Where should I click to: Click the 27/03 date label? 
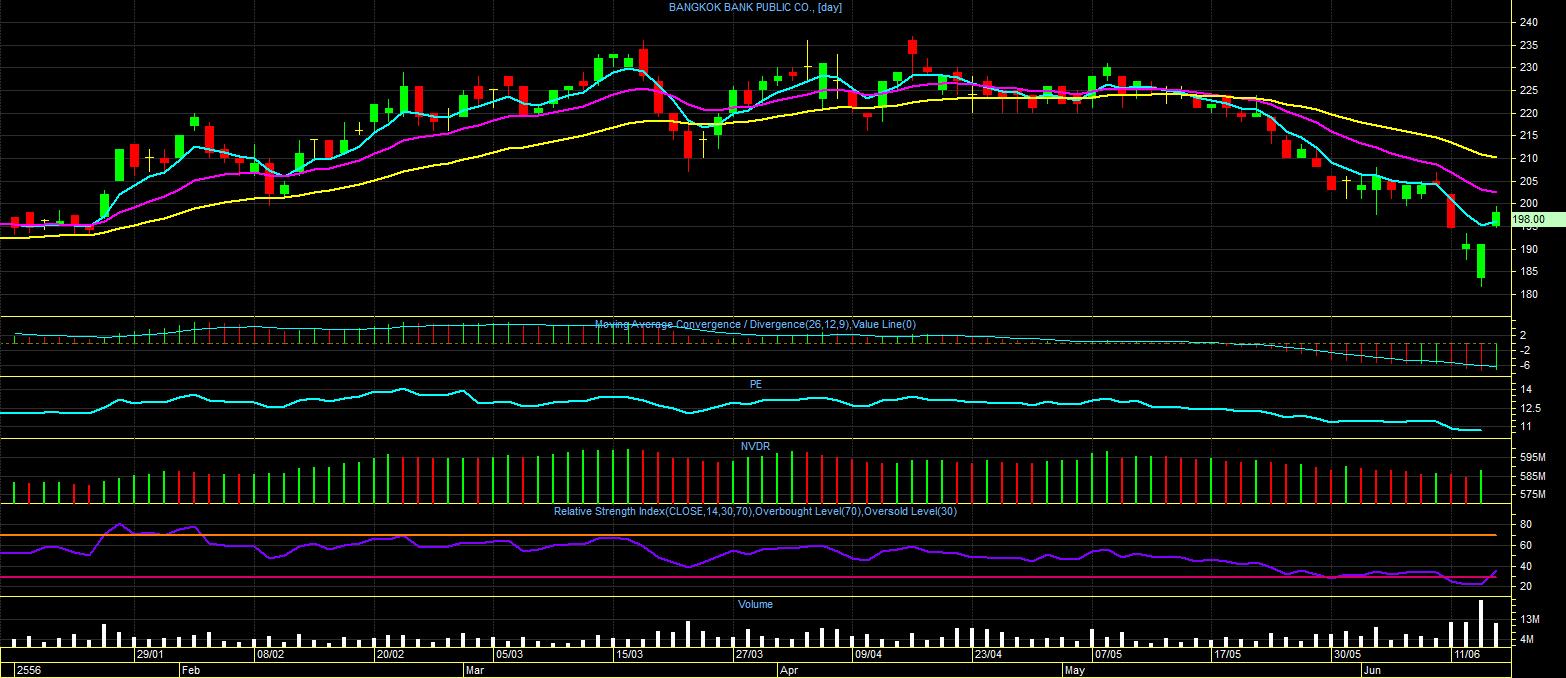(x=749, y=654)
